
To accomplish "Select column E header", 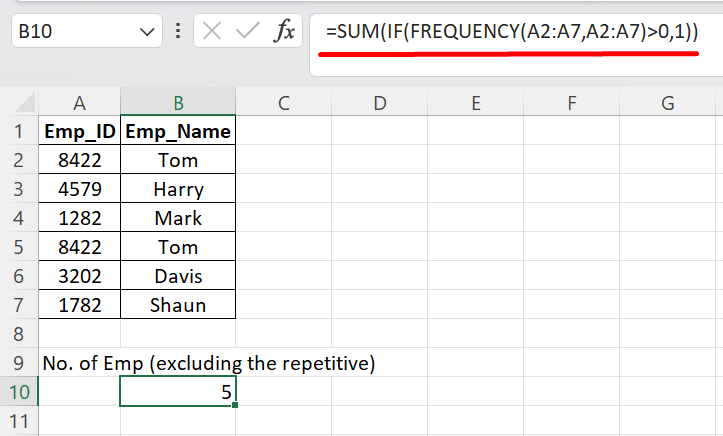I will pyautogui.click(x=475, y=102).
